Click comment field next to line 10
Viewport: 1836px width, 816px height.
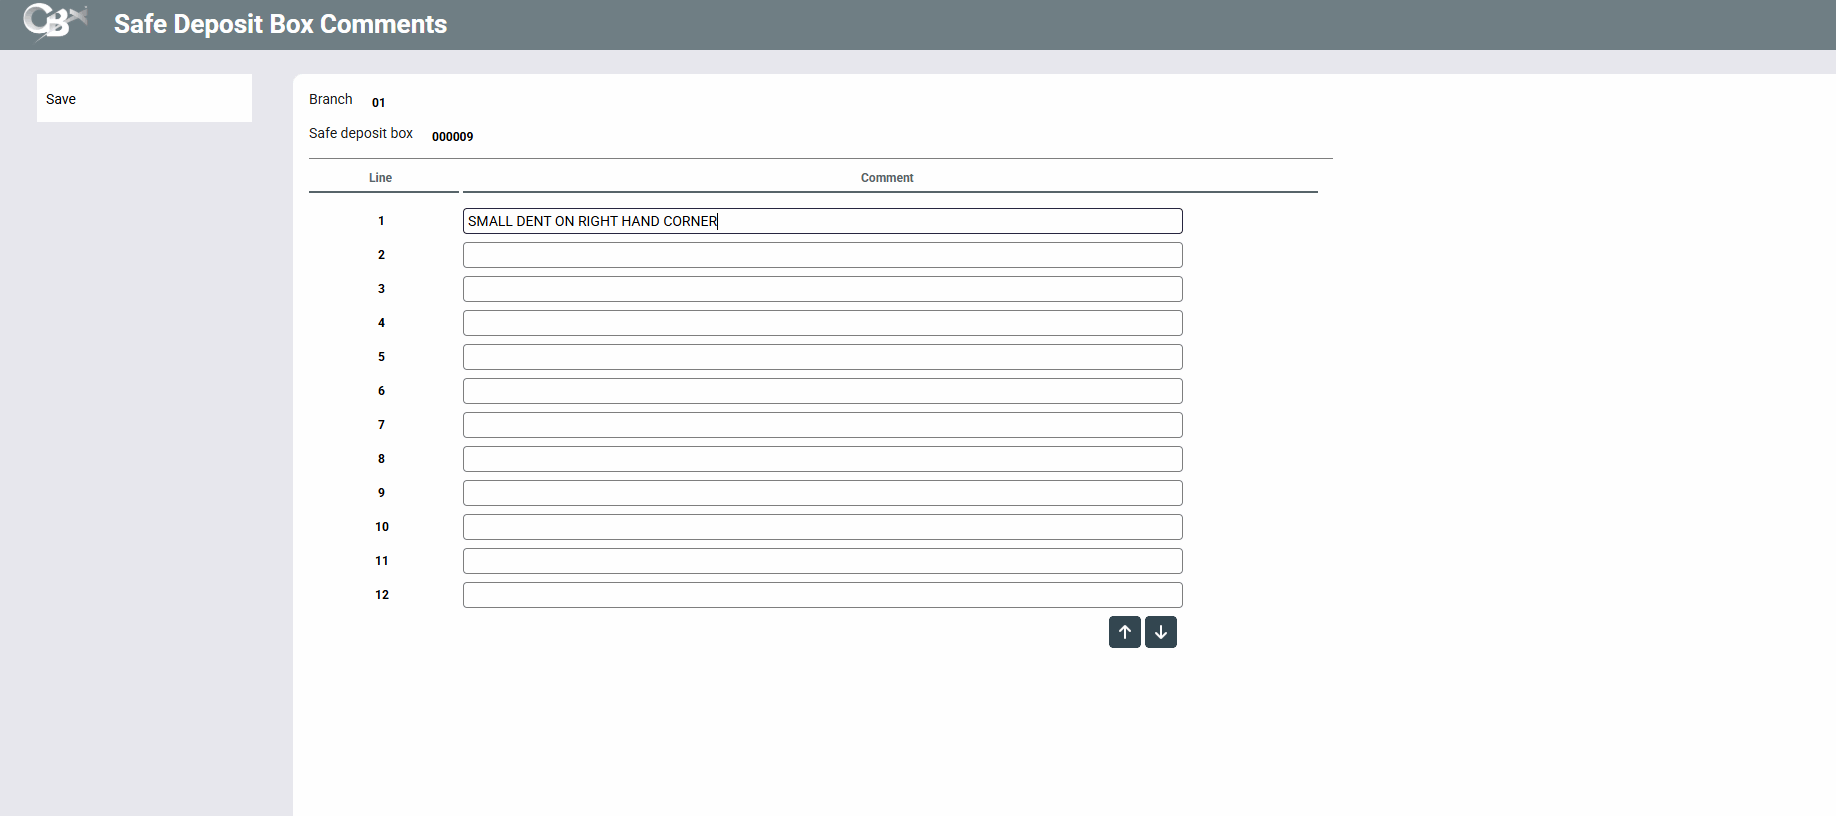[822, 527]
